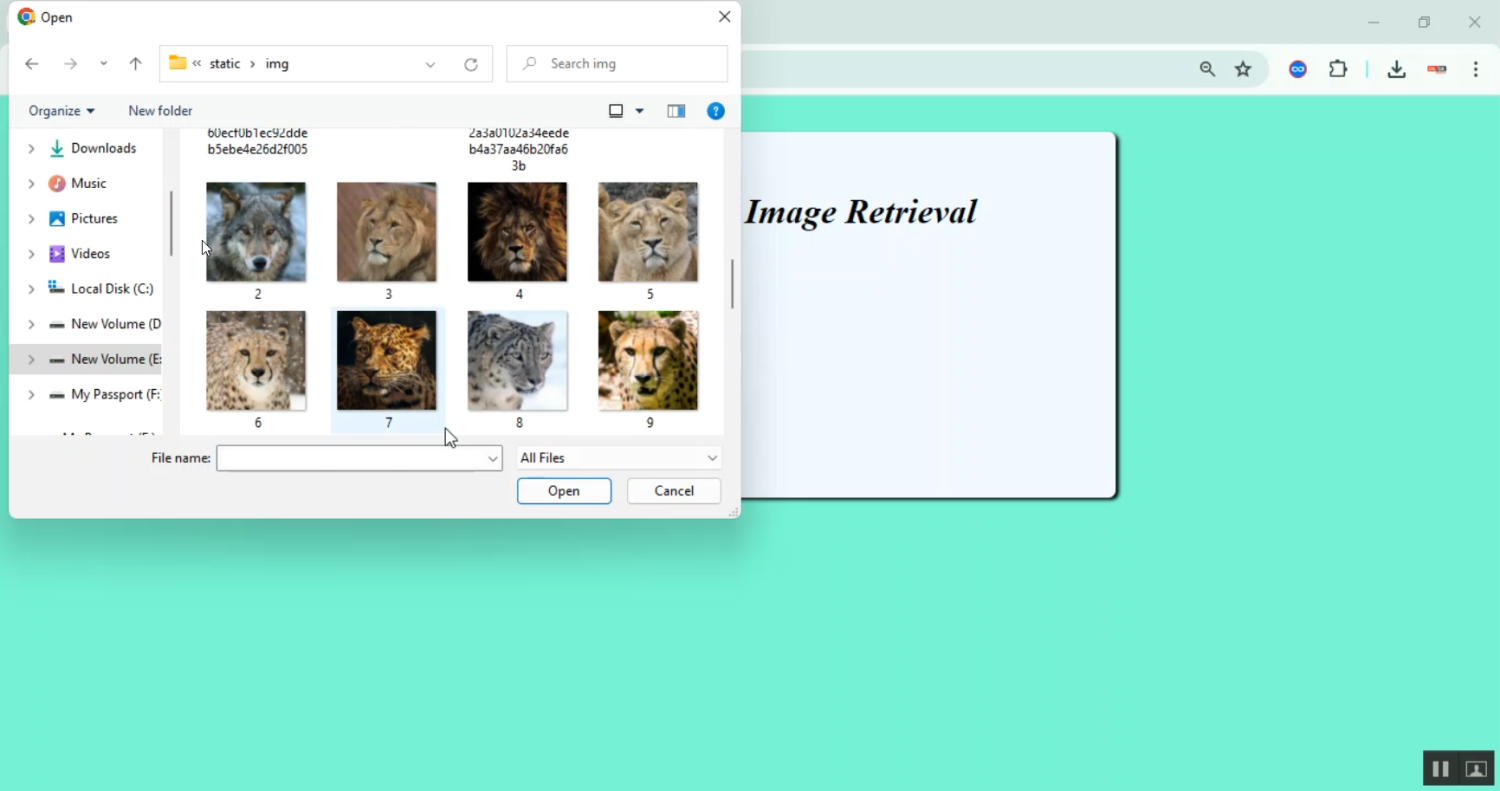Refresh the img folder listing
Viewport: 1500px width, 791px height.
click(x=471, y=64)
